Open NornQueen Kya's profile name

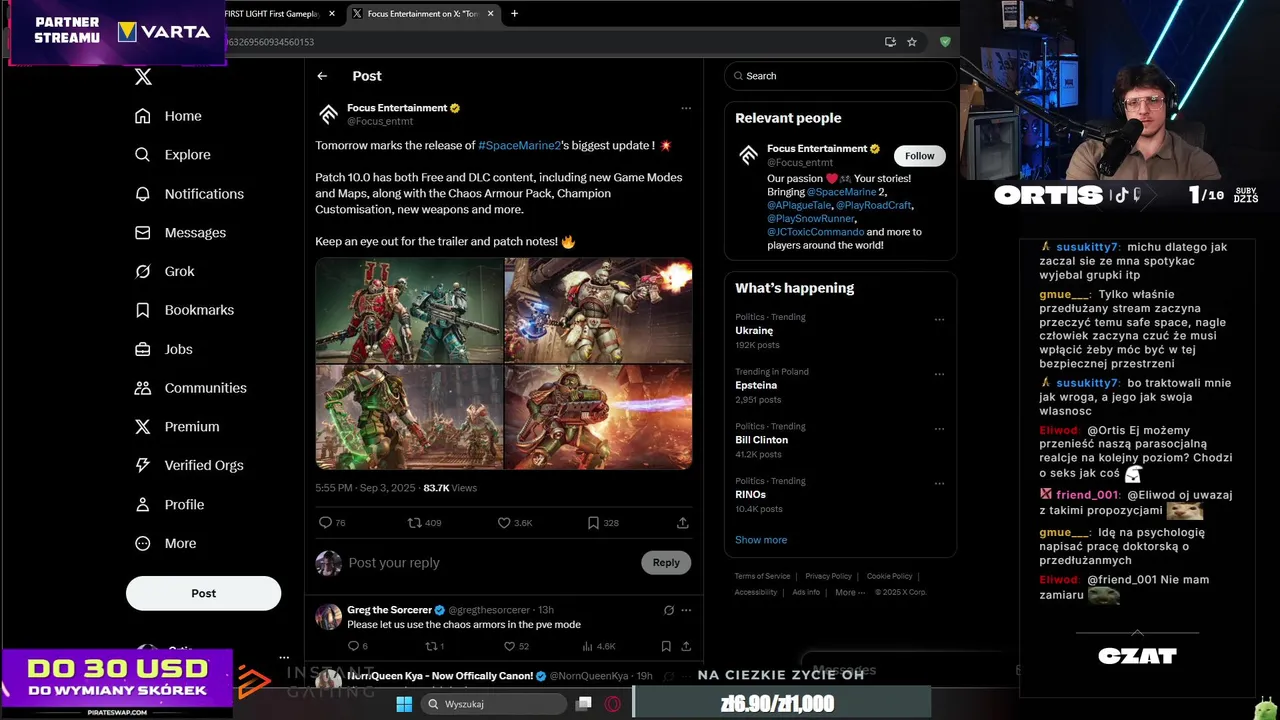[440, 676]
